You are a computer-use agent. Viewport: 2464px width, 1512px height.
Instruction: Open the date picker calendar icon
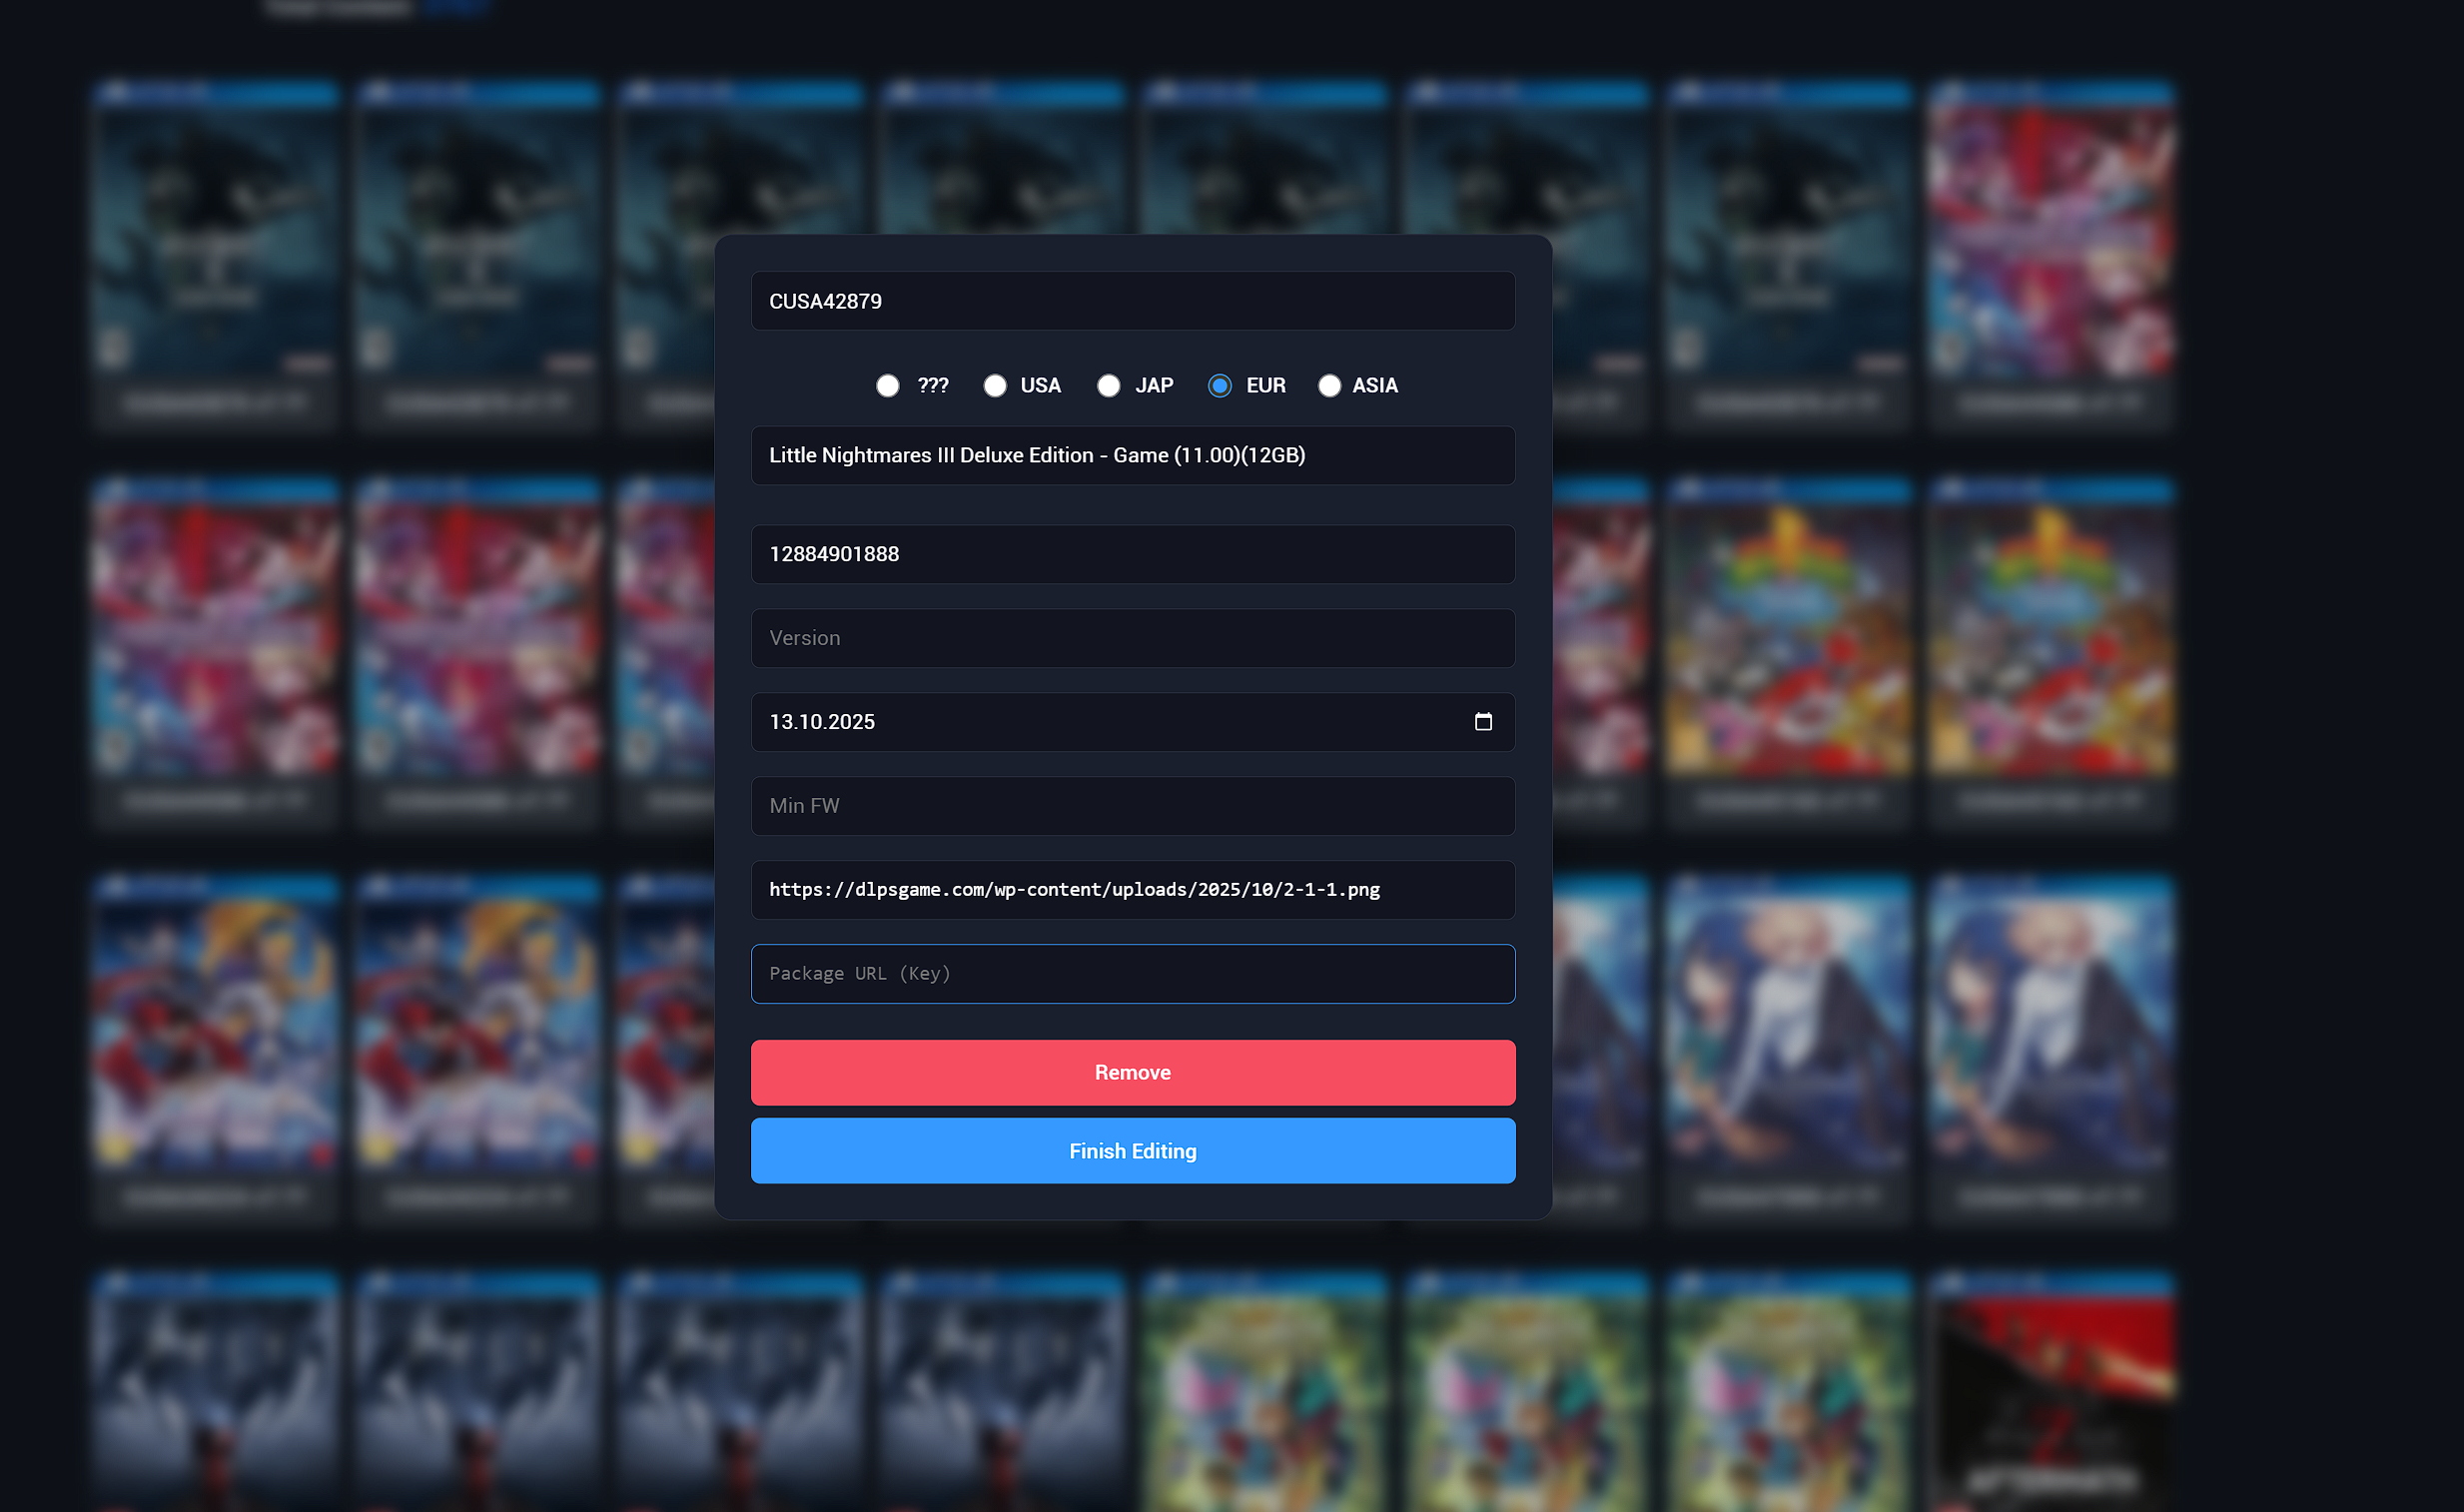[x=1482, y=721]
